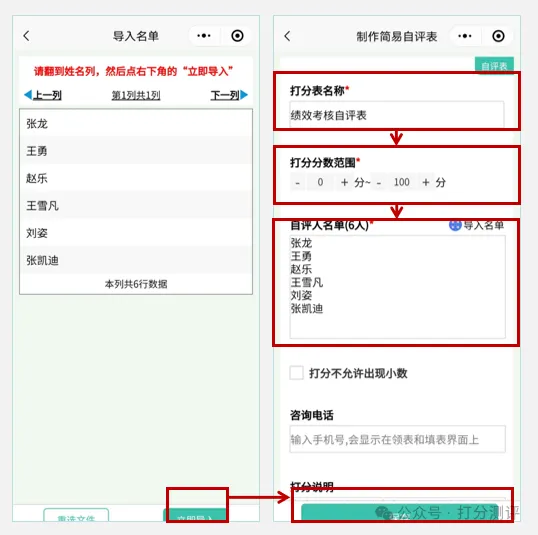
Task: Decrease maximum score 100 with minus
Action: (379, 183)
